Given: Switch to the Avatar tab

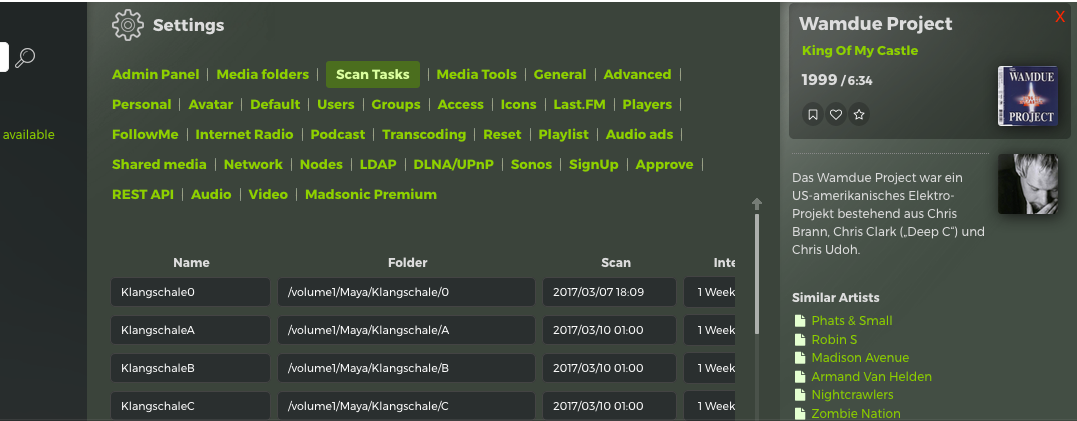Looking at the screenshot, I should [x=211, y=104].
